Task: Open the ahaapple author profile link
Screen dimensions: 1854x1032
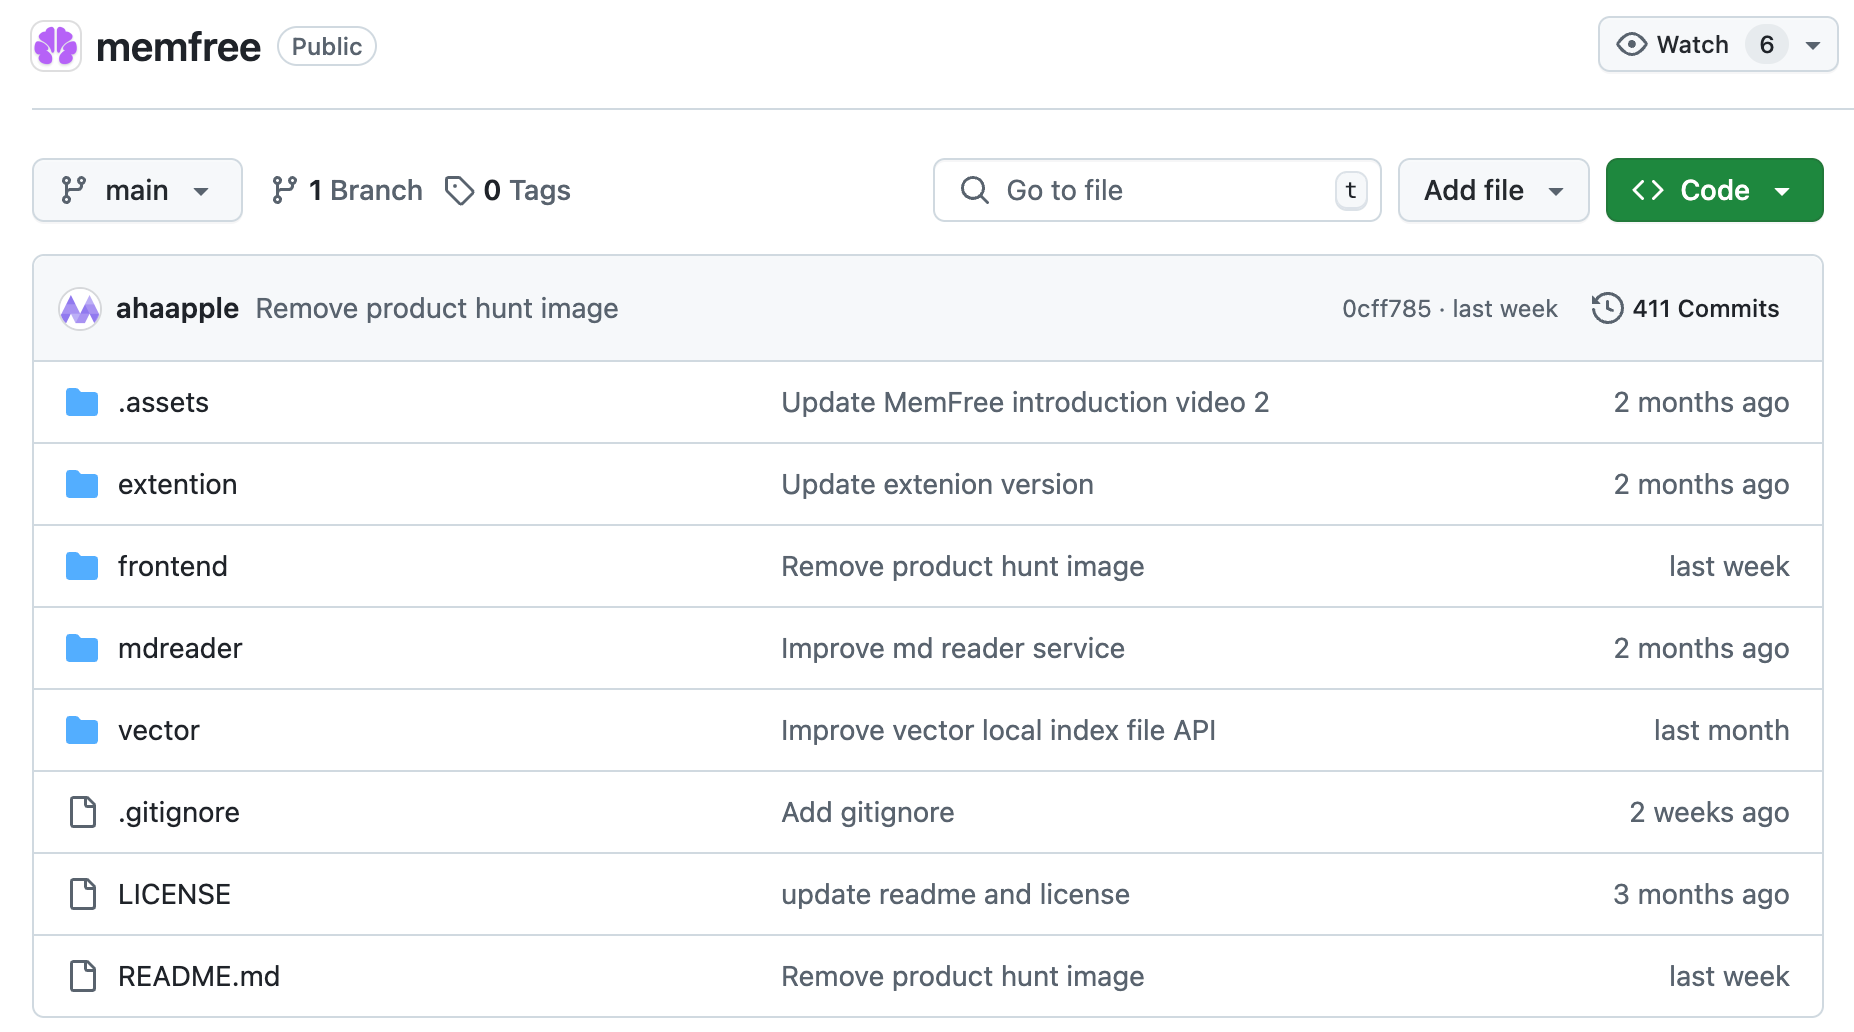Action: pos(177,308)
